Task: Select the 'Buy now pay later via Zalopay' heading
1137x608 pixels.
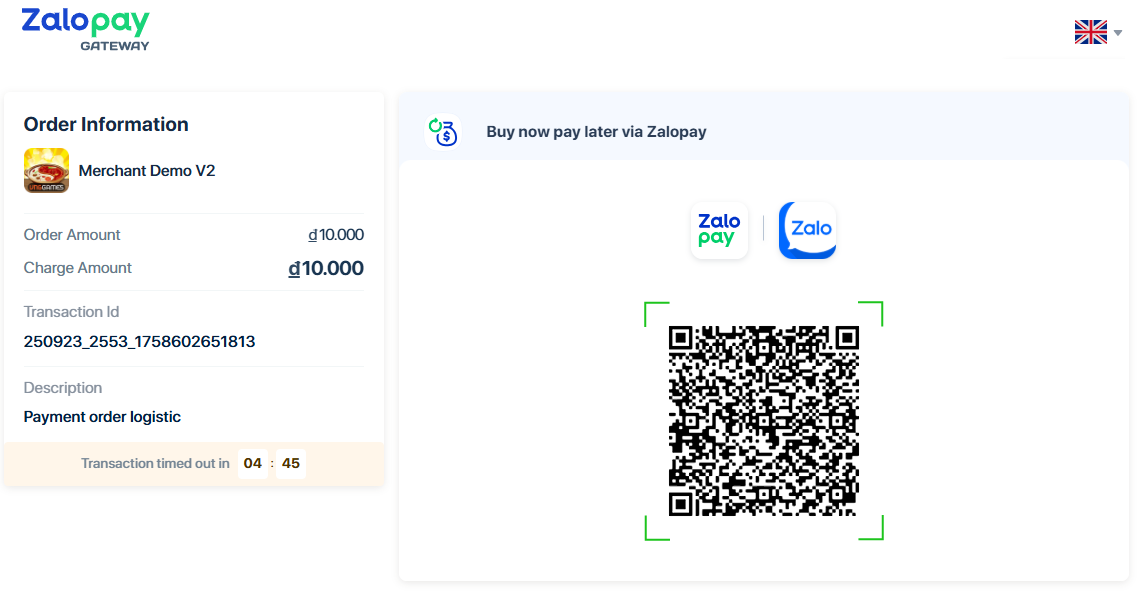Action: [x=596, y=132]
